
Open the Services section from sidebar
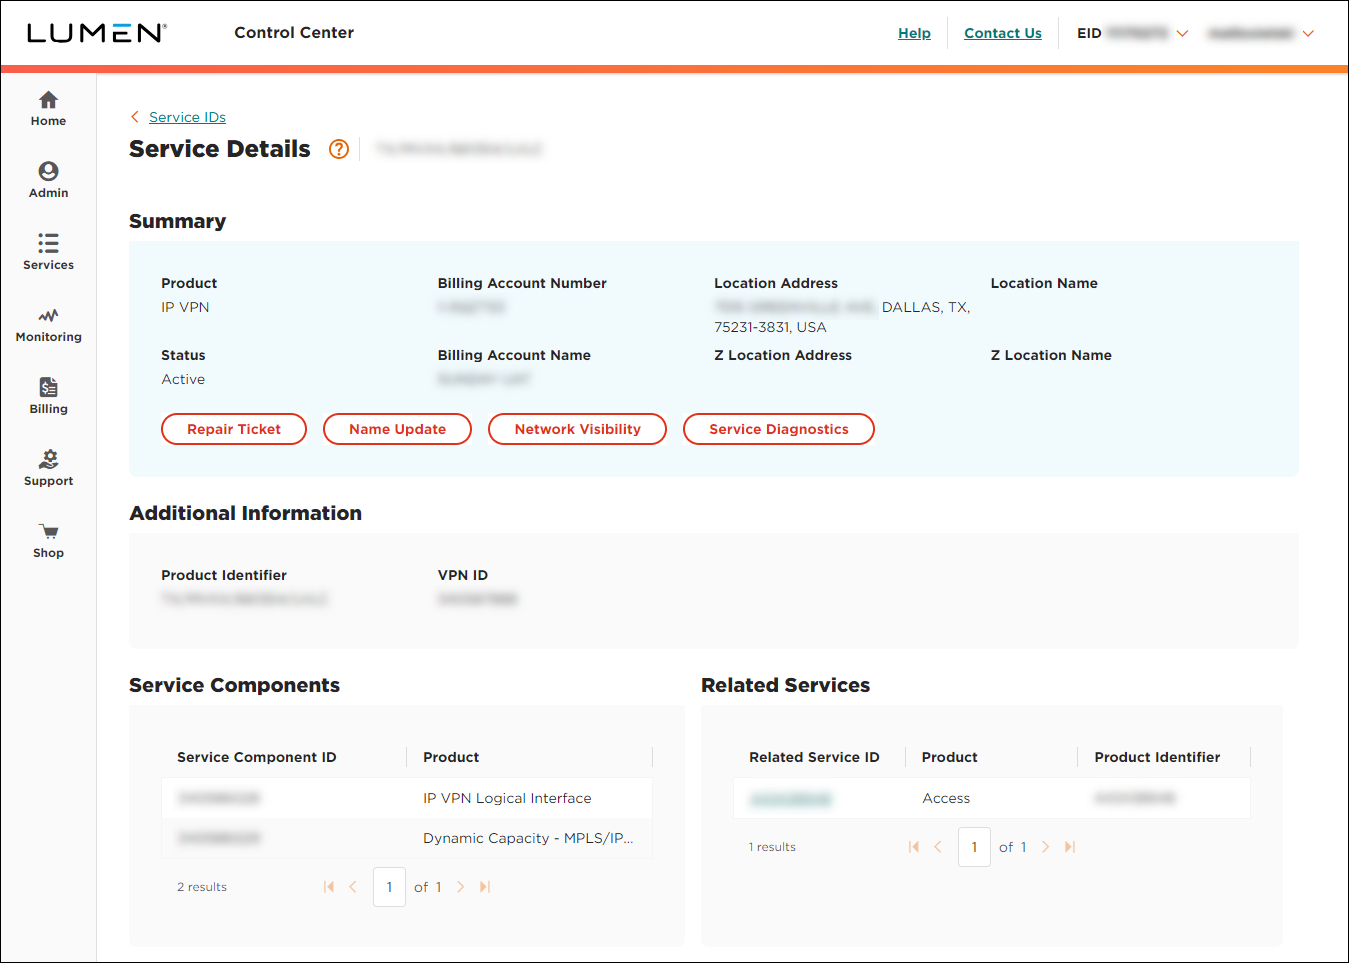[x=48, y=251]
